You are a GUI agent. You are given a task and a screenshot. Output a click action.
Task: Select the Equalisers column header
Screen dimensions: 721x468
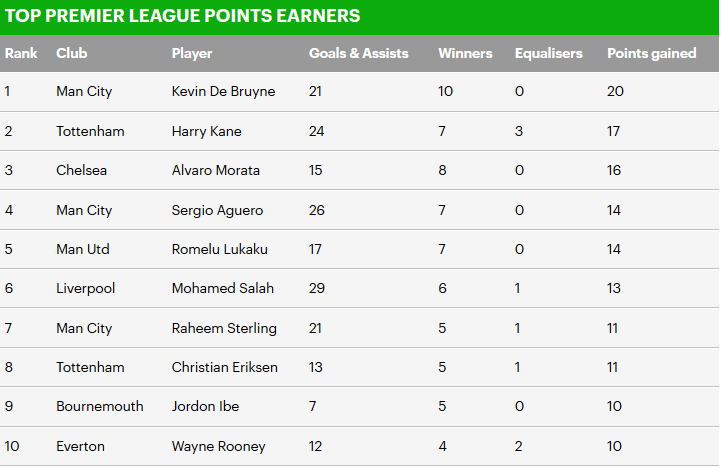click(x=548, y=53)
